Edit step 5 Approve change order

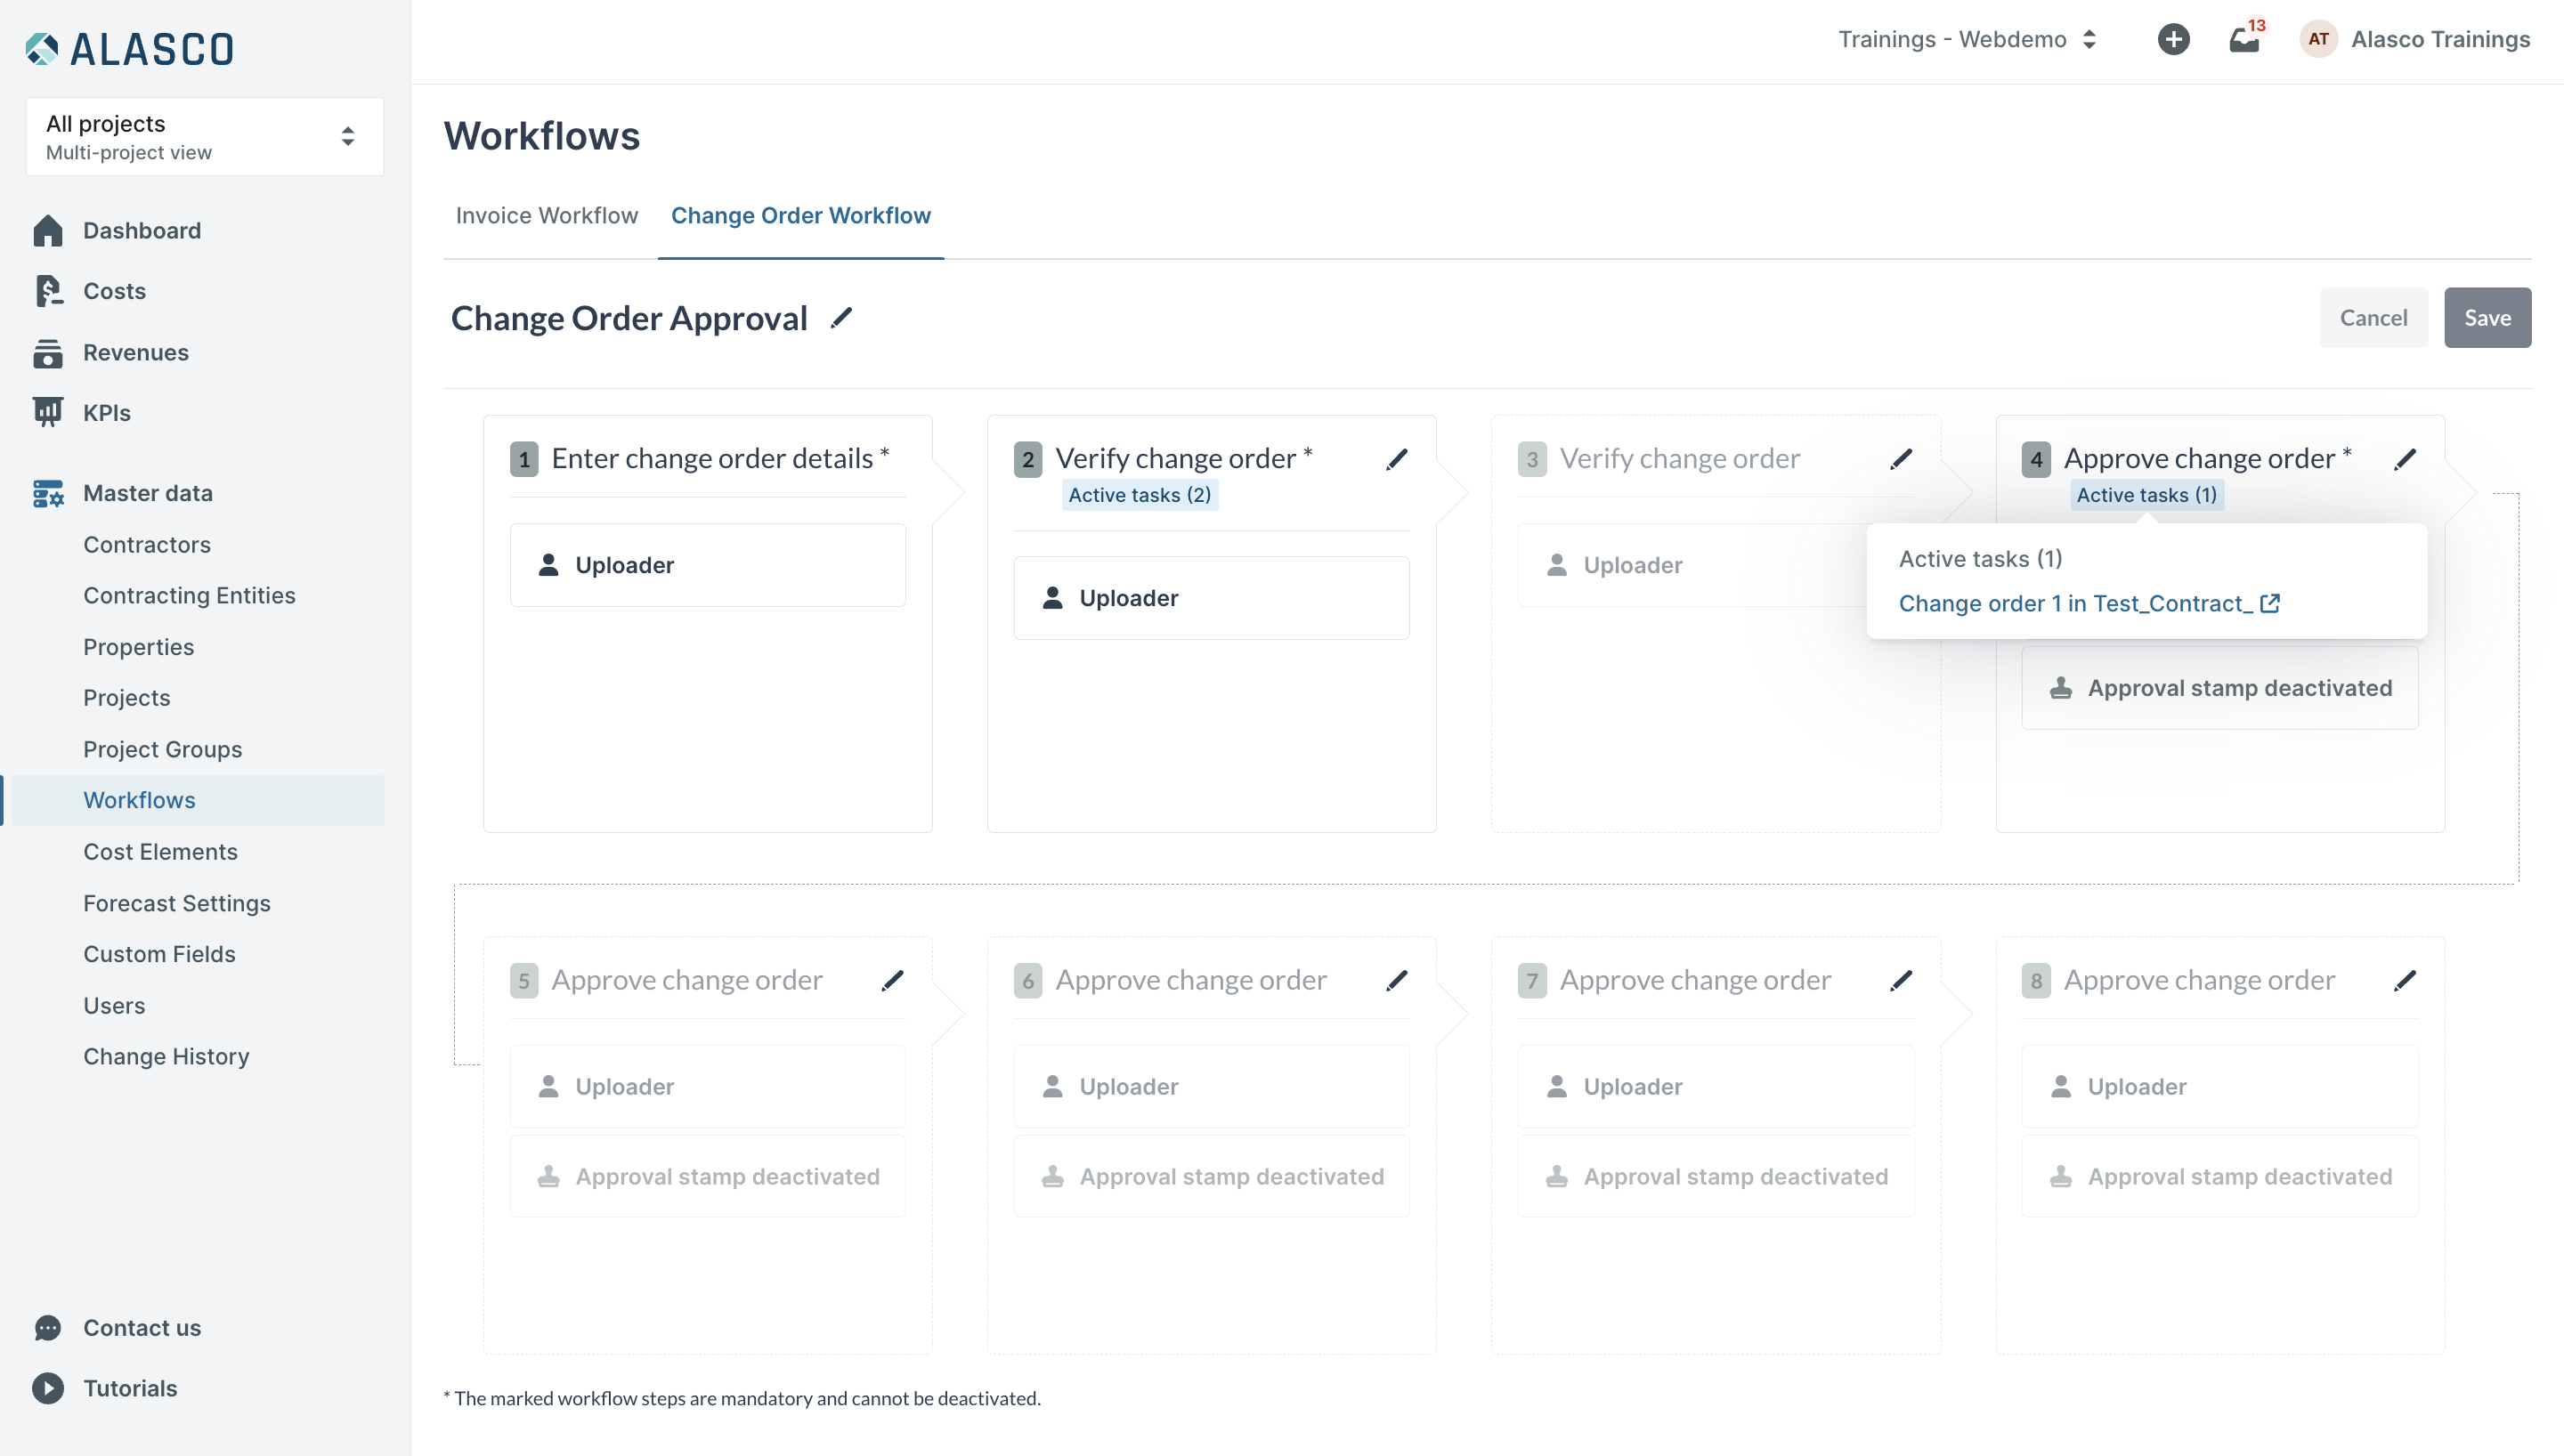893,981
